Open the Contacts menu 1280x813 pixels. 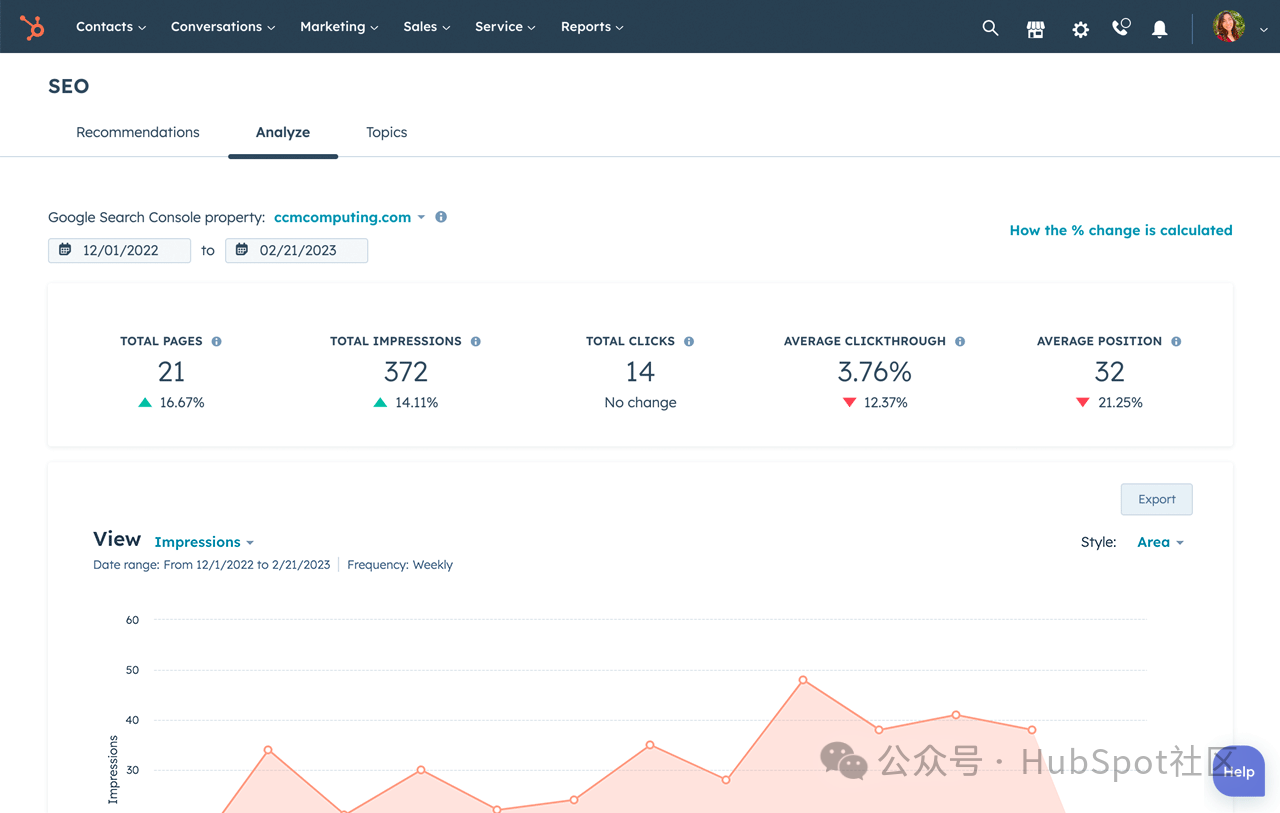[x=111, y=27]
